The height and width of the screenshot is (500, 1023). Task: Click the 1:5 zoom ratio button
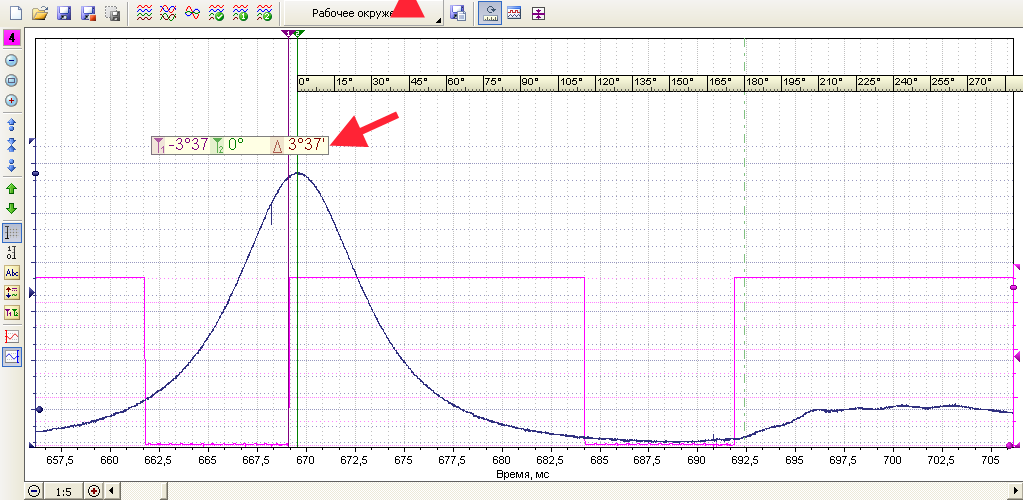[64, 492]
